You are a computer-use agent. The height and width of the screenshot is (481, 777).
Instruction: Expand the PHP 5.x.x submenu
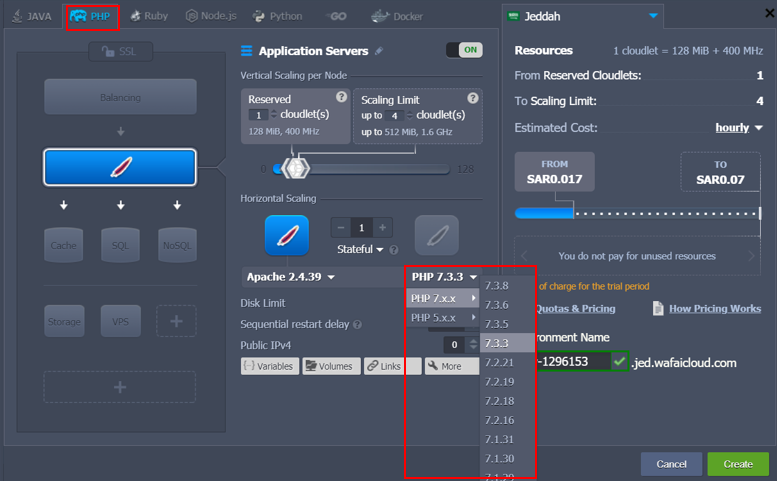pos(443,318)
